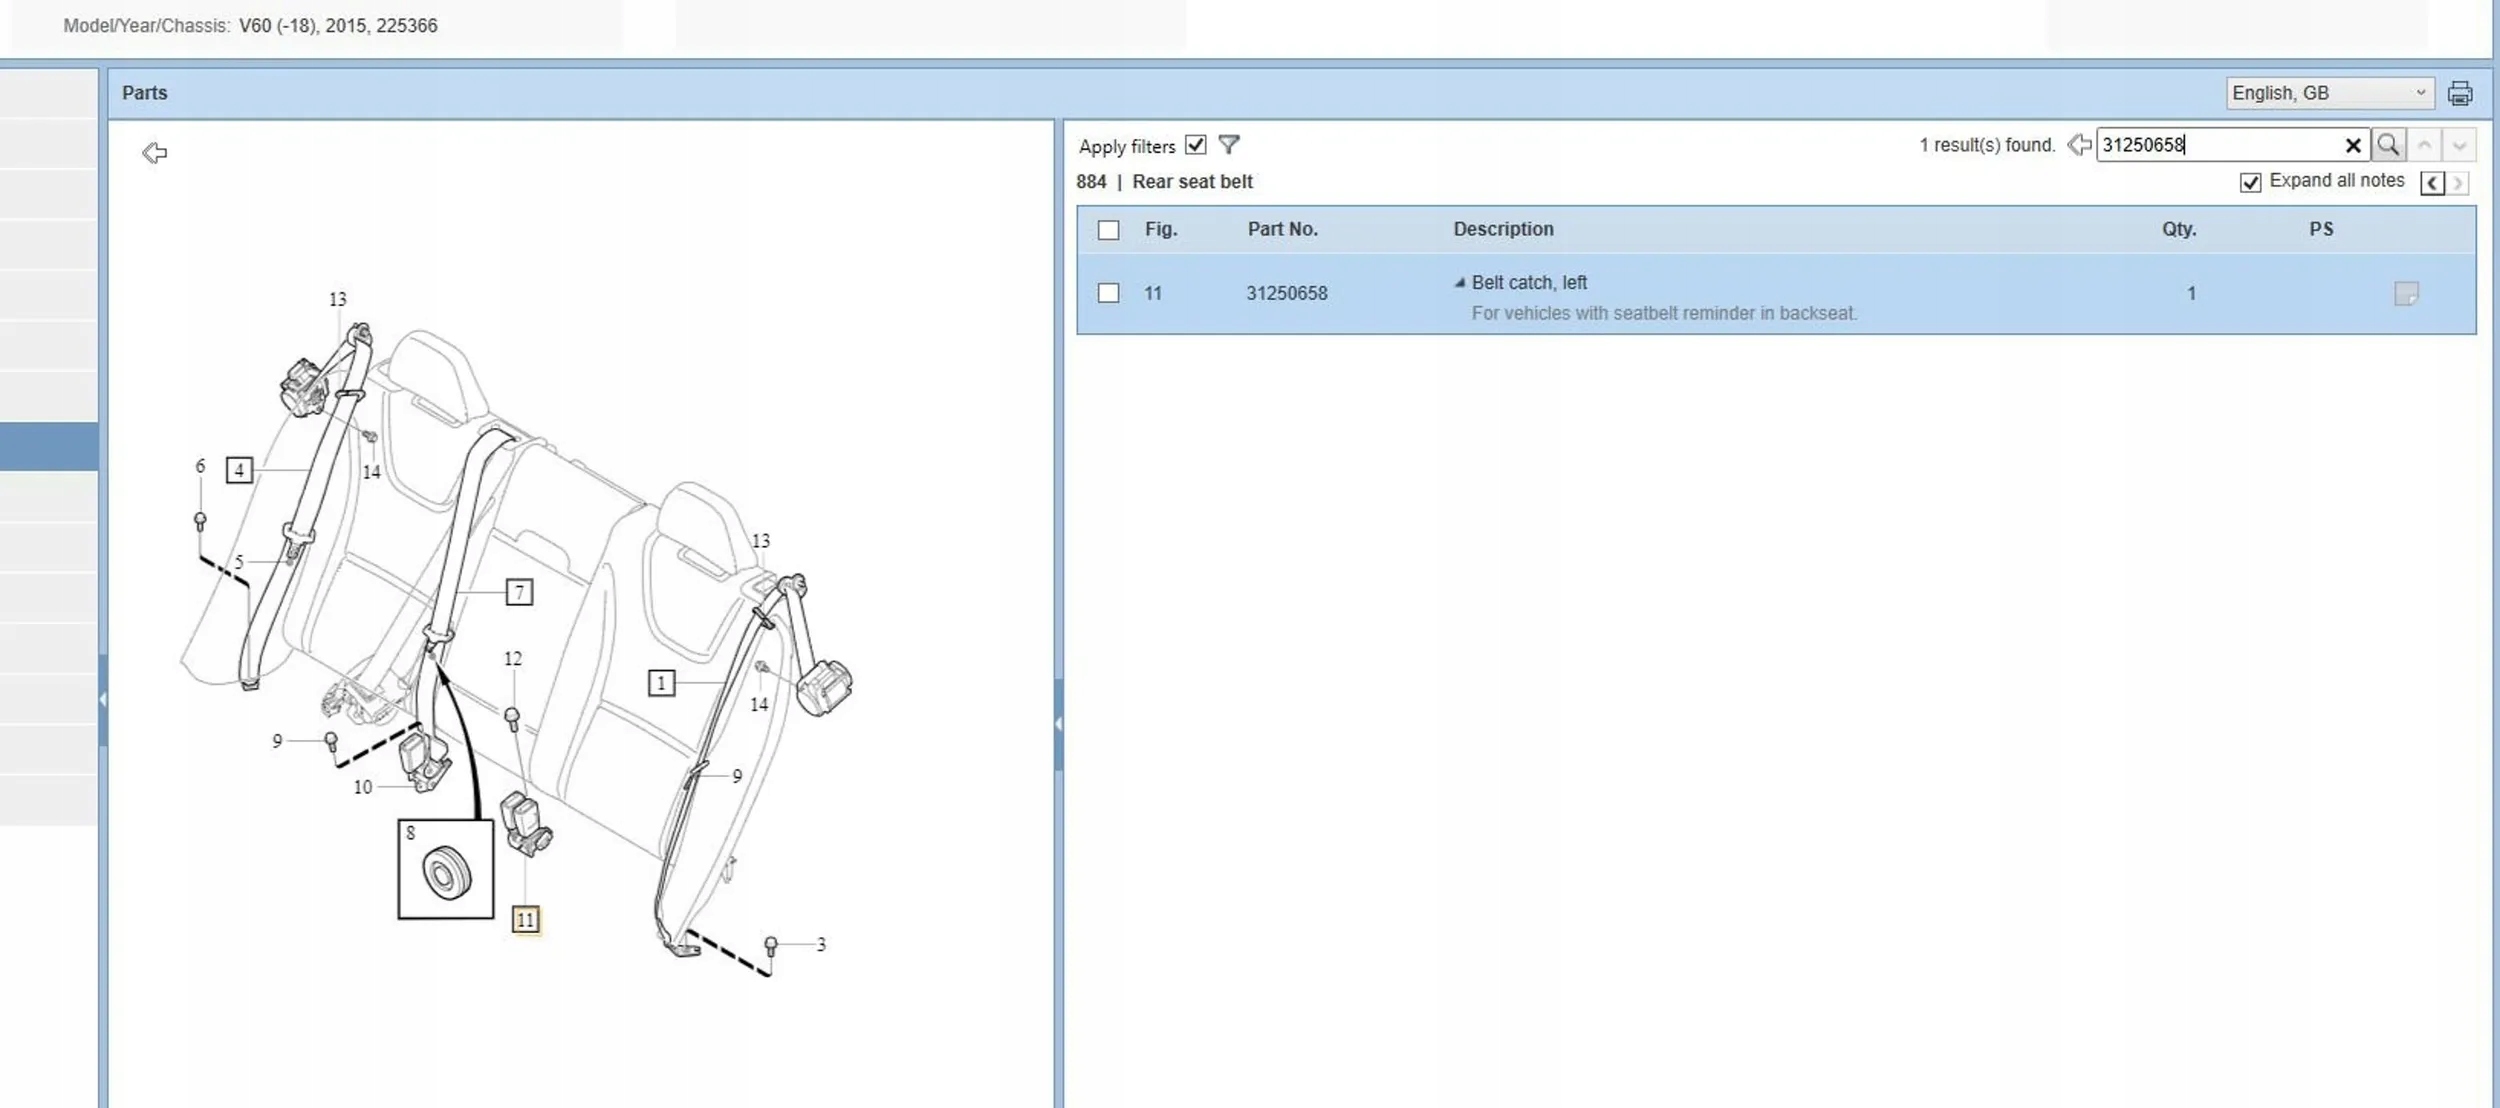Viewport: 2500px width, 1108px height.
Task: Collapse the Belt catch, left note triangle
Action: coord(1459,283)
